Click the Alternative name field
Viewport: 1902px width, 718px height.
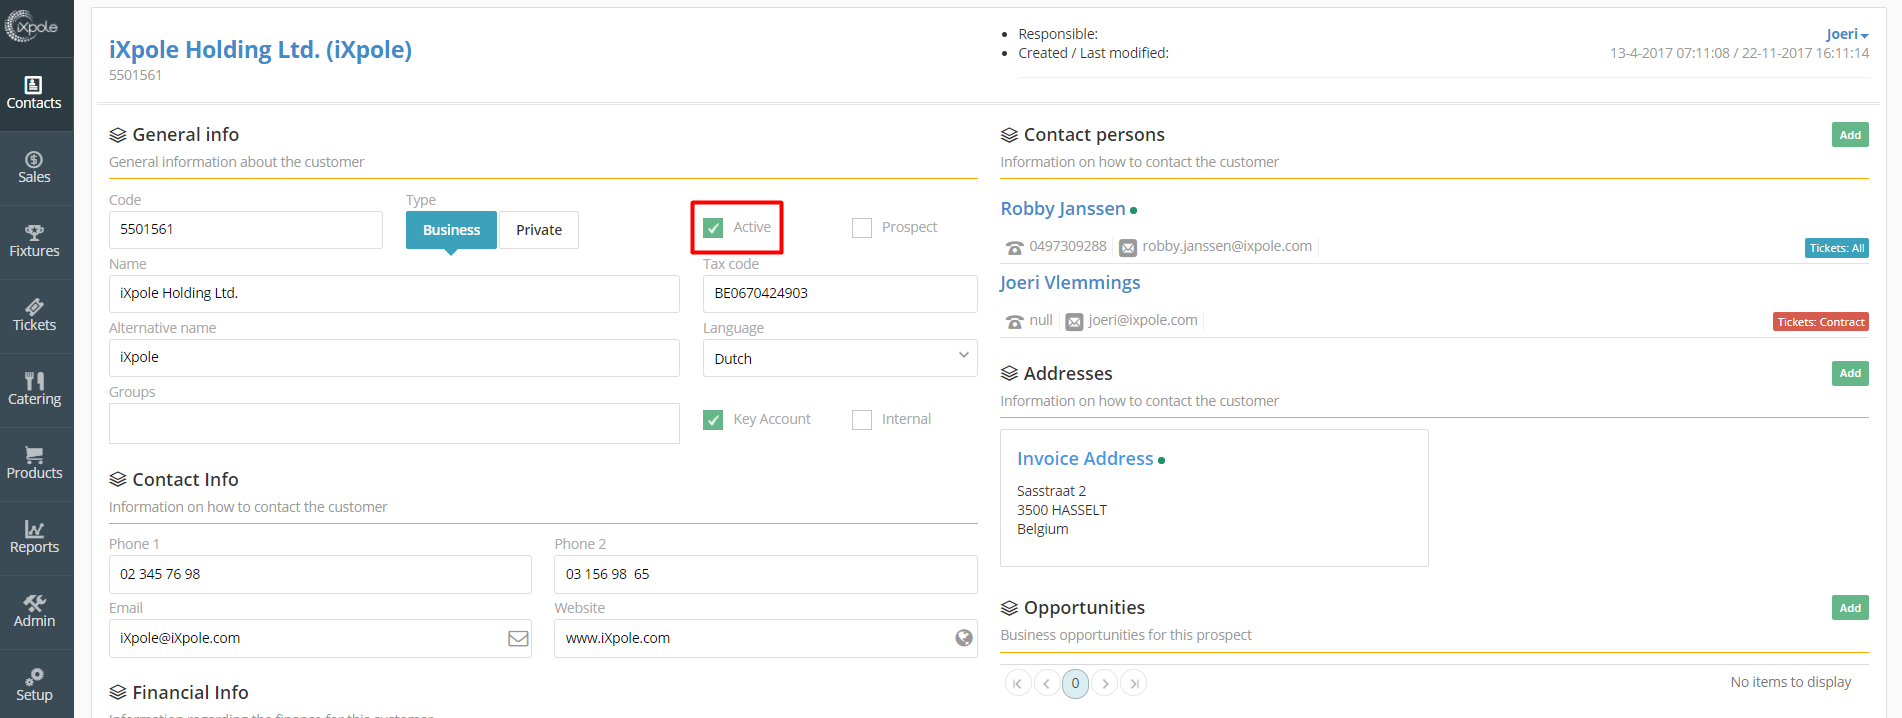[394, 358]
